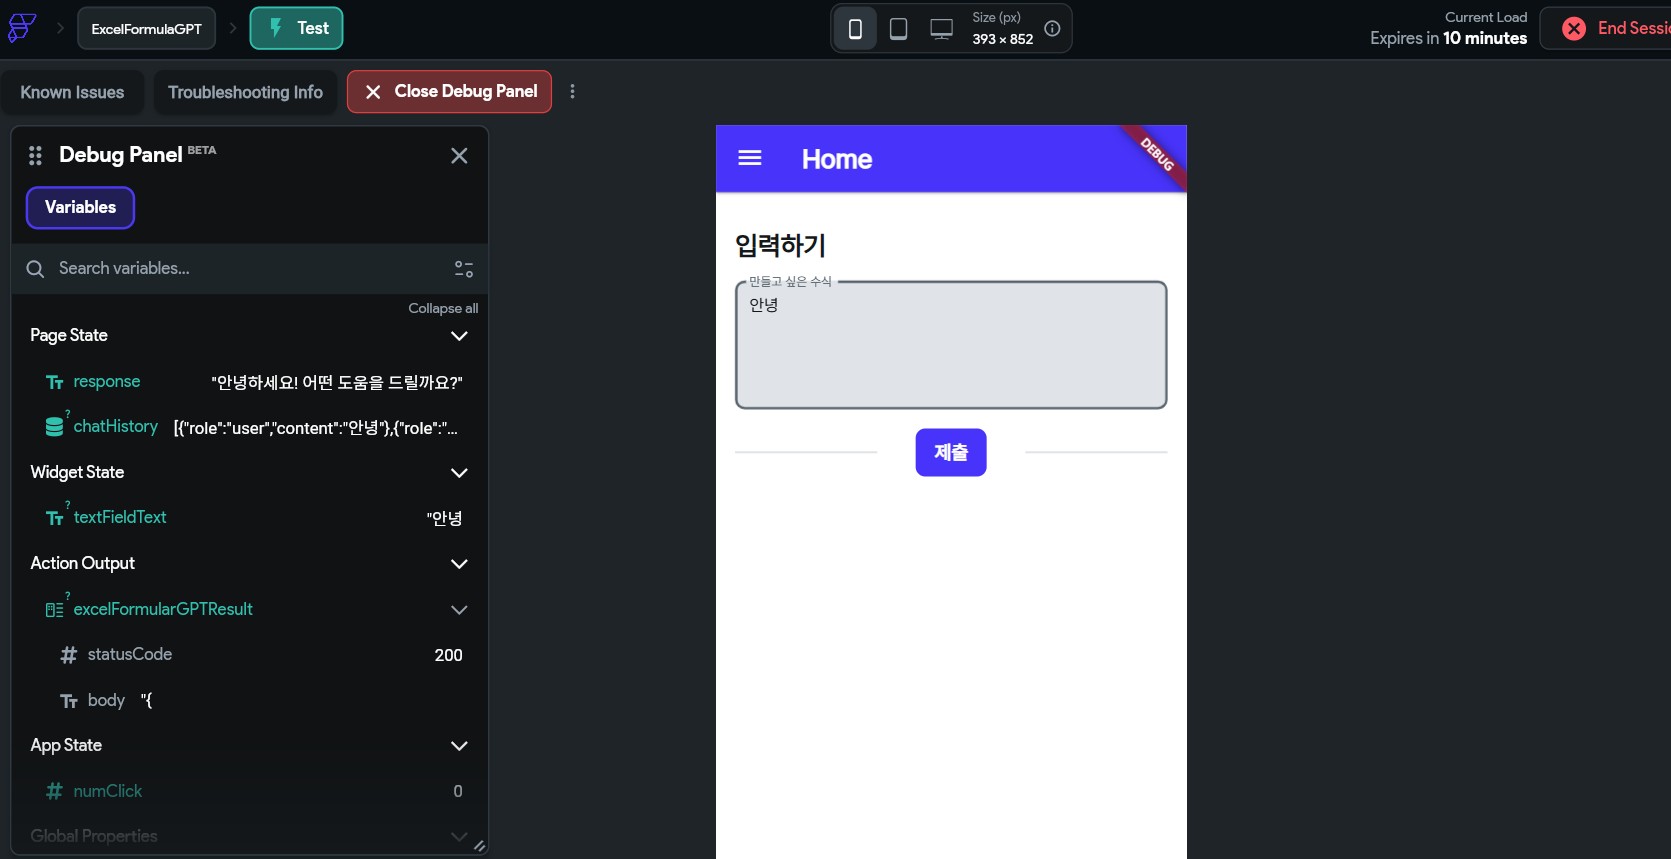
Task: Click the size info circle icon
Action: tap(1052, 28)
